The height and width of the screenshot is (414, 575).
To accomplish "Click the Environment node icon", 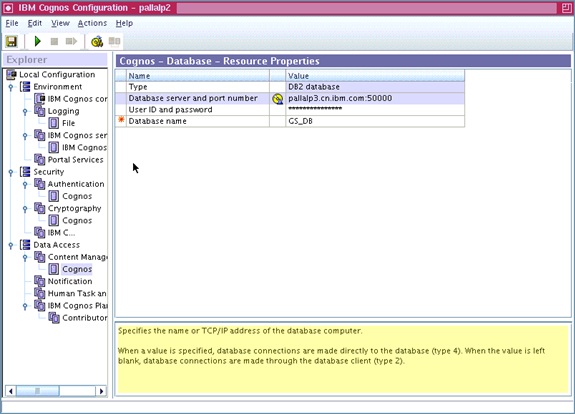I will click(x=25, y=87).
